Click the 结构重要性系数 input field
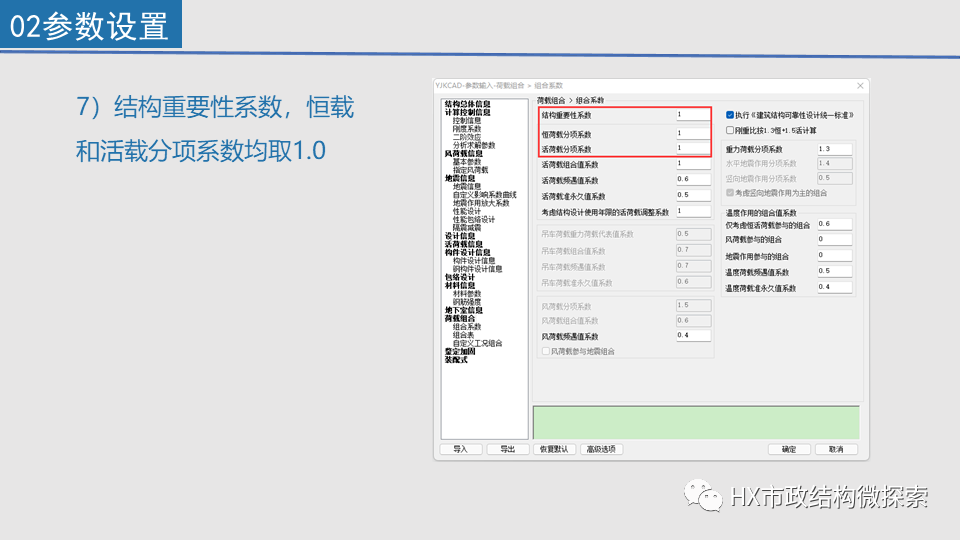 click(693, 114)
